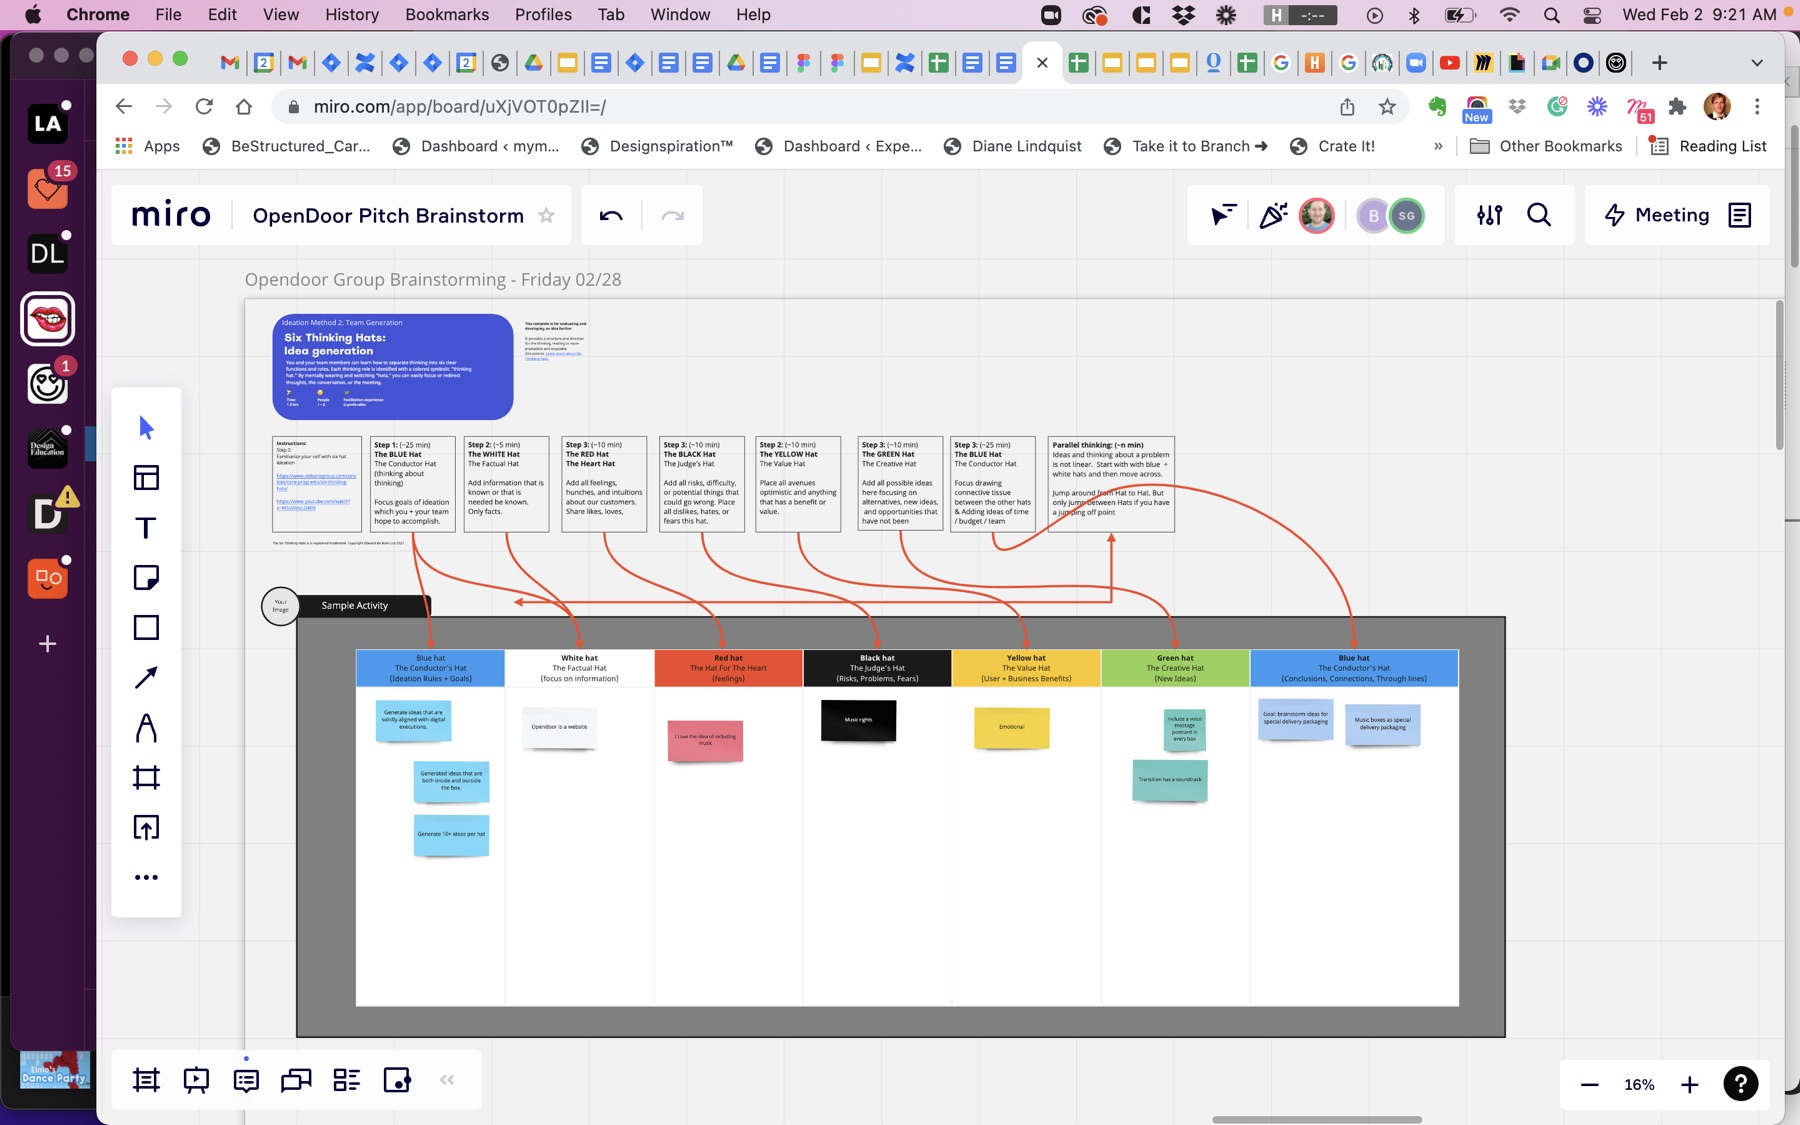Star the OpenDoor Pitch Brainstorm board
Viewport: 1800px width, 1125px height.
(546, 215)
